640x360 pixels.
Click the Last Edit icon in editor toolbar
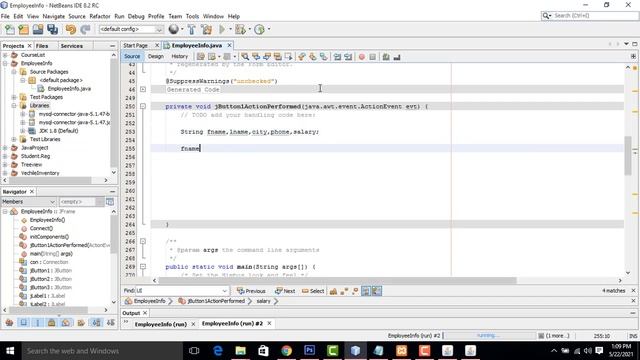(x=201, y=57)
